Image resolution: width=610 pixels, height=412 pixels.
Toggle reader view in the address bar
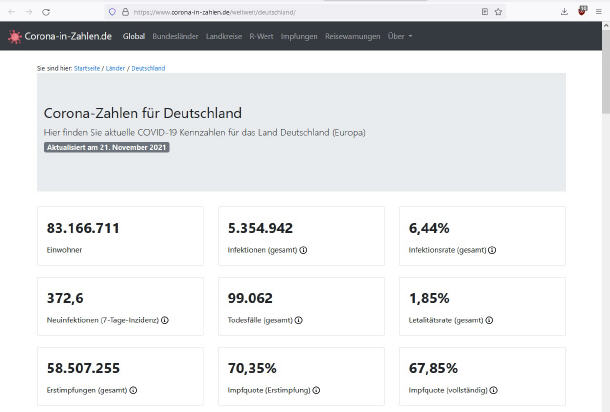click(484, 11)
